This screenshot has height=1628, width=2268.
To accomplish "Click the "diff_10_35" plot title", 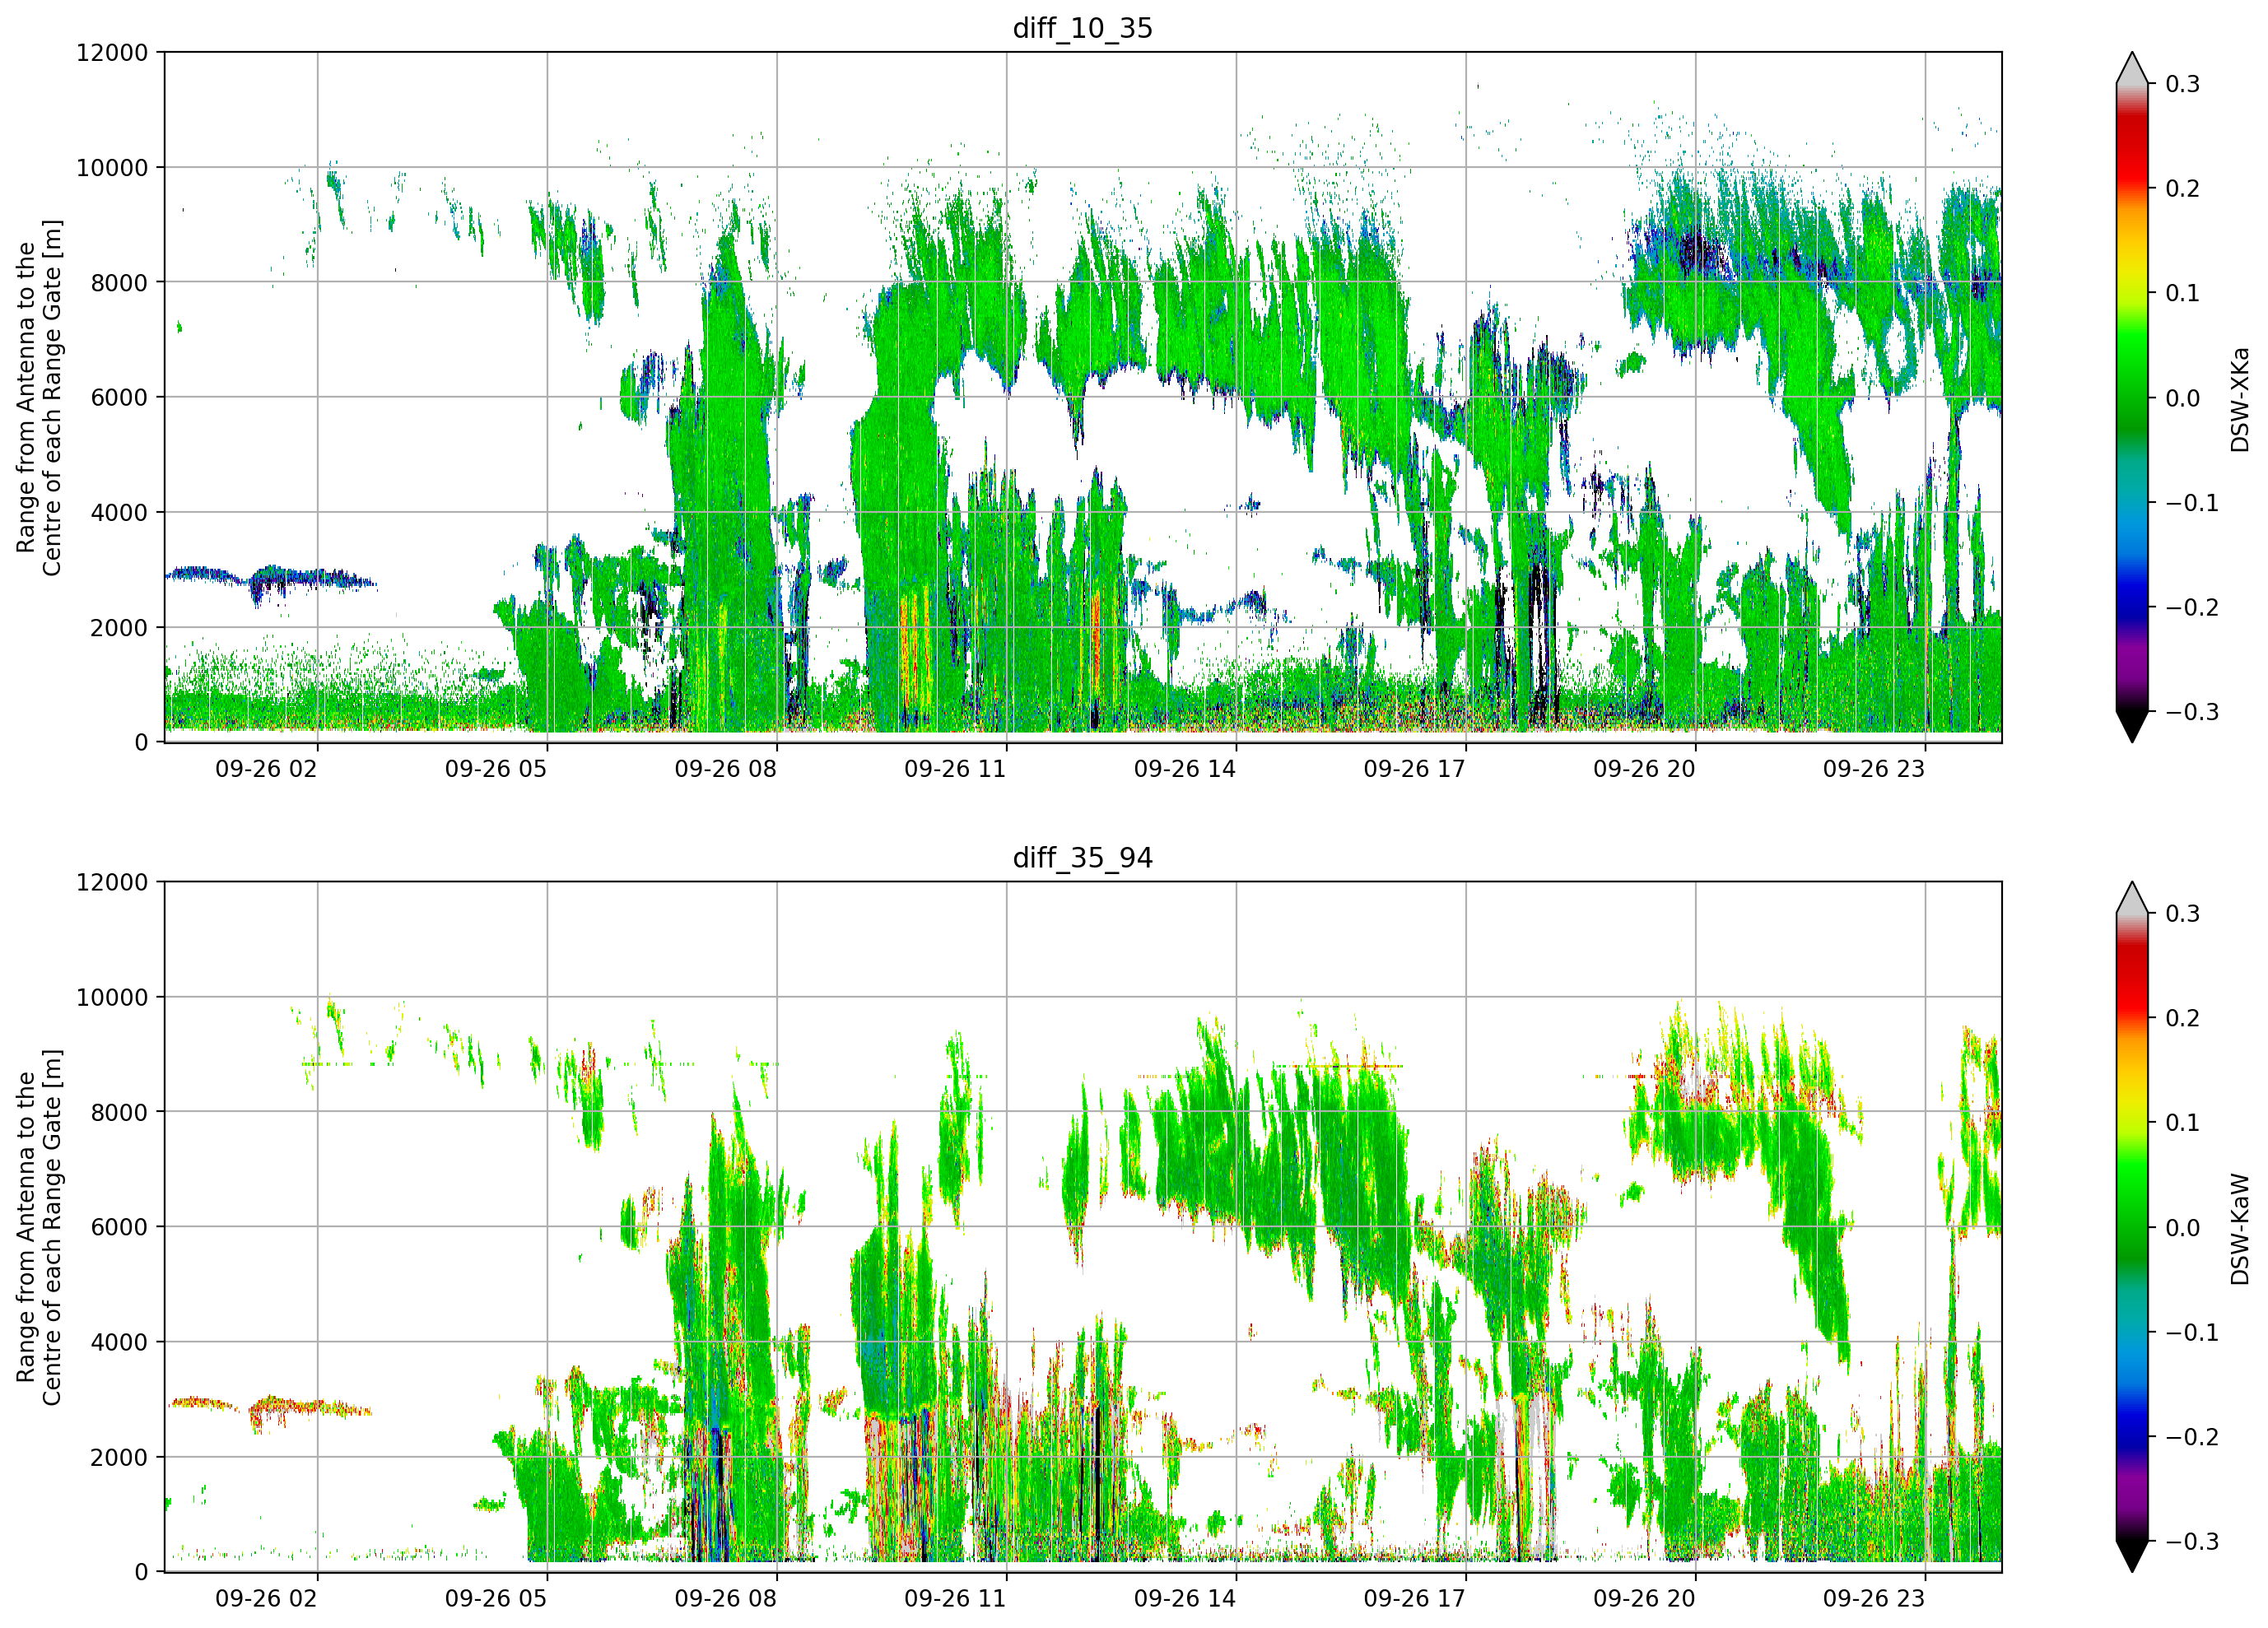I will (x=1082, y=28).
